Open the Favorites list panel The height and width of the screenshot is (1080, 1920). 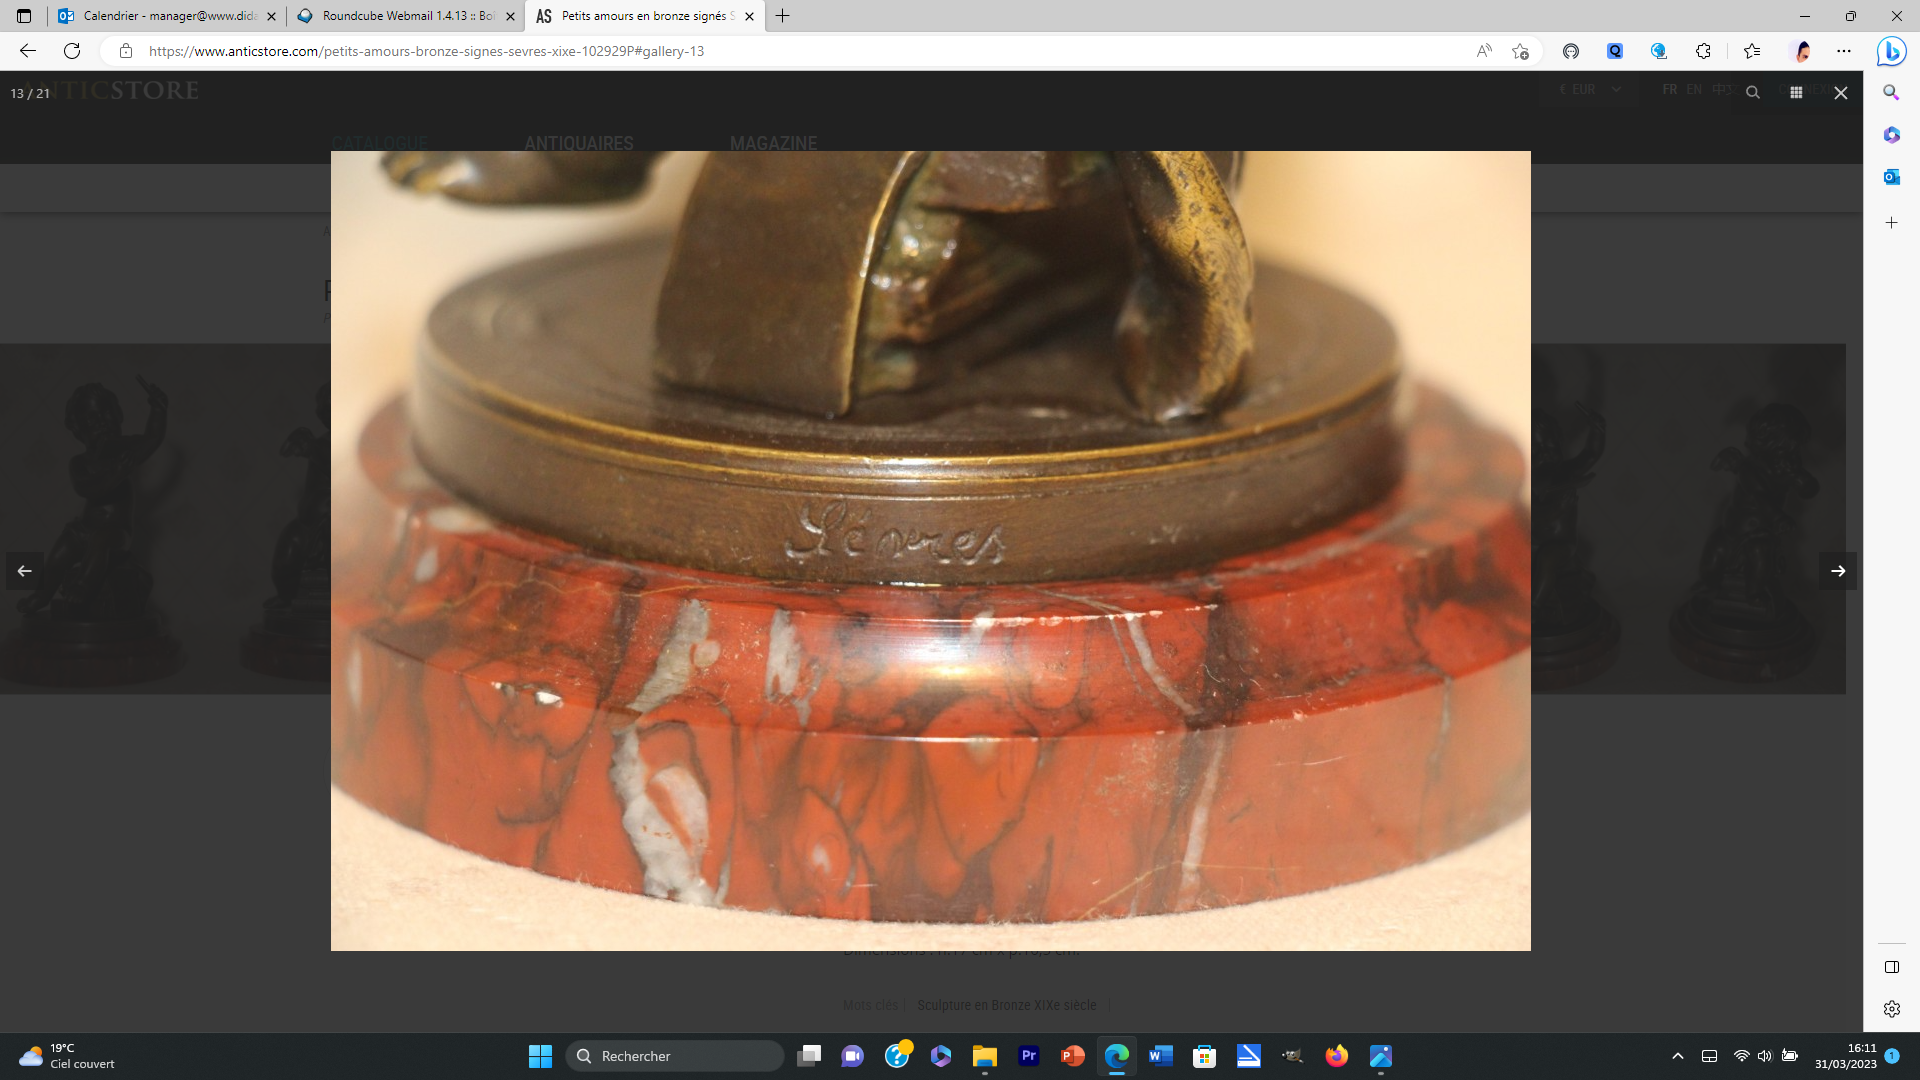coord(1752,51)
